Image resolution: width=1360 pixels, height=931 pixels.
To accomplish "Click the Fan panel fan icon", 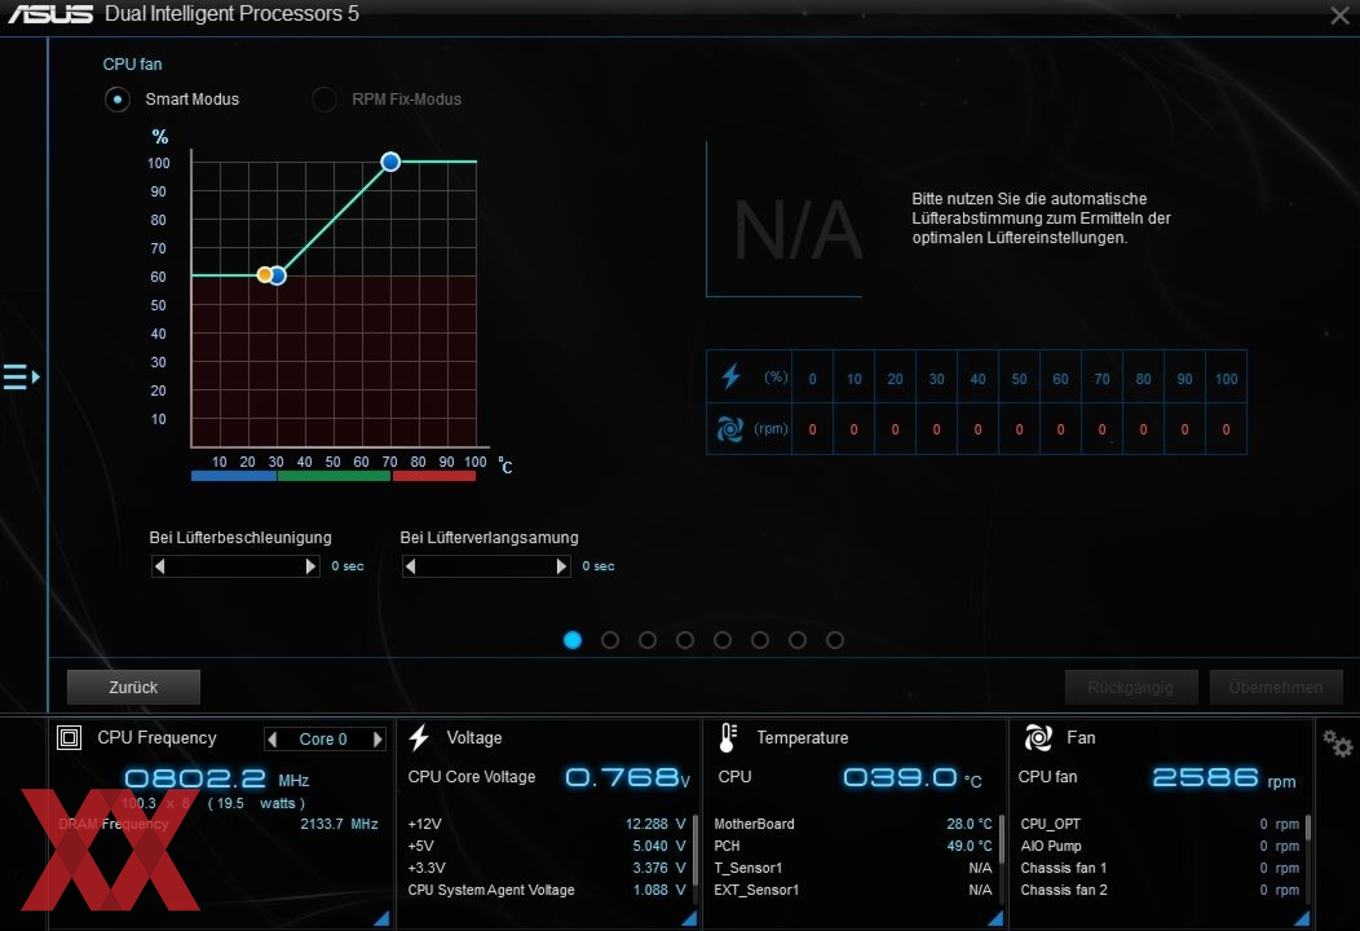I will (1038, 738).
